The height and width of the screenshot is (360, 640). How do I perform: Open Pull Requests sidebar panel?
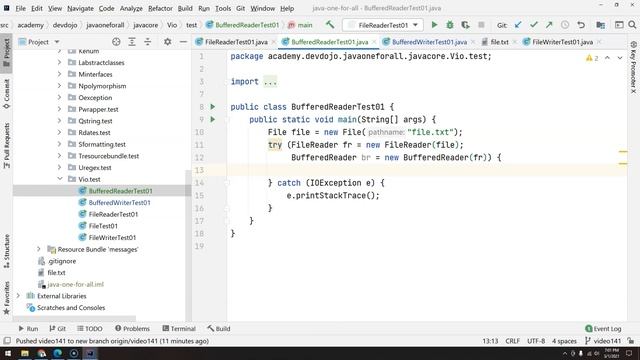click(x=7, y=146)
